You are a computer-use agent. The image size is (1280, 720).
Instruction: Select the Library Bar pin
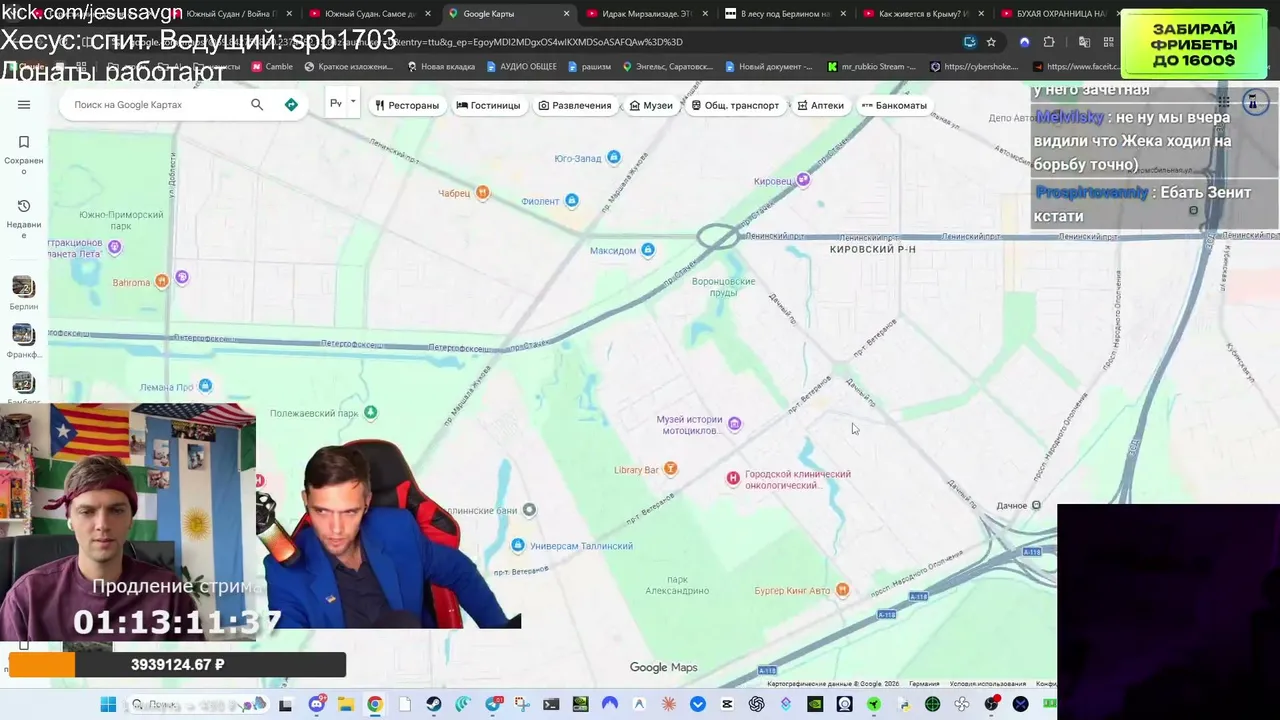point(671,469)
